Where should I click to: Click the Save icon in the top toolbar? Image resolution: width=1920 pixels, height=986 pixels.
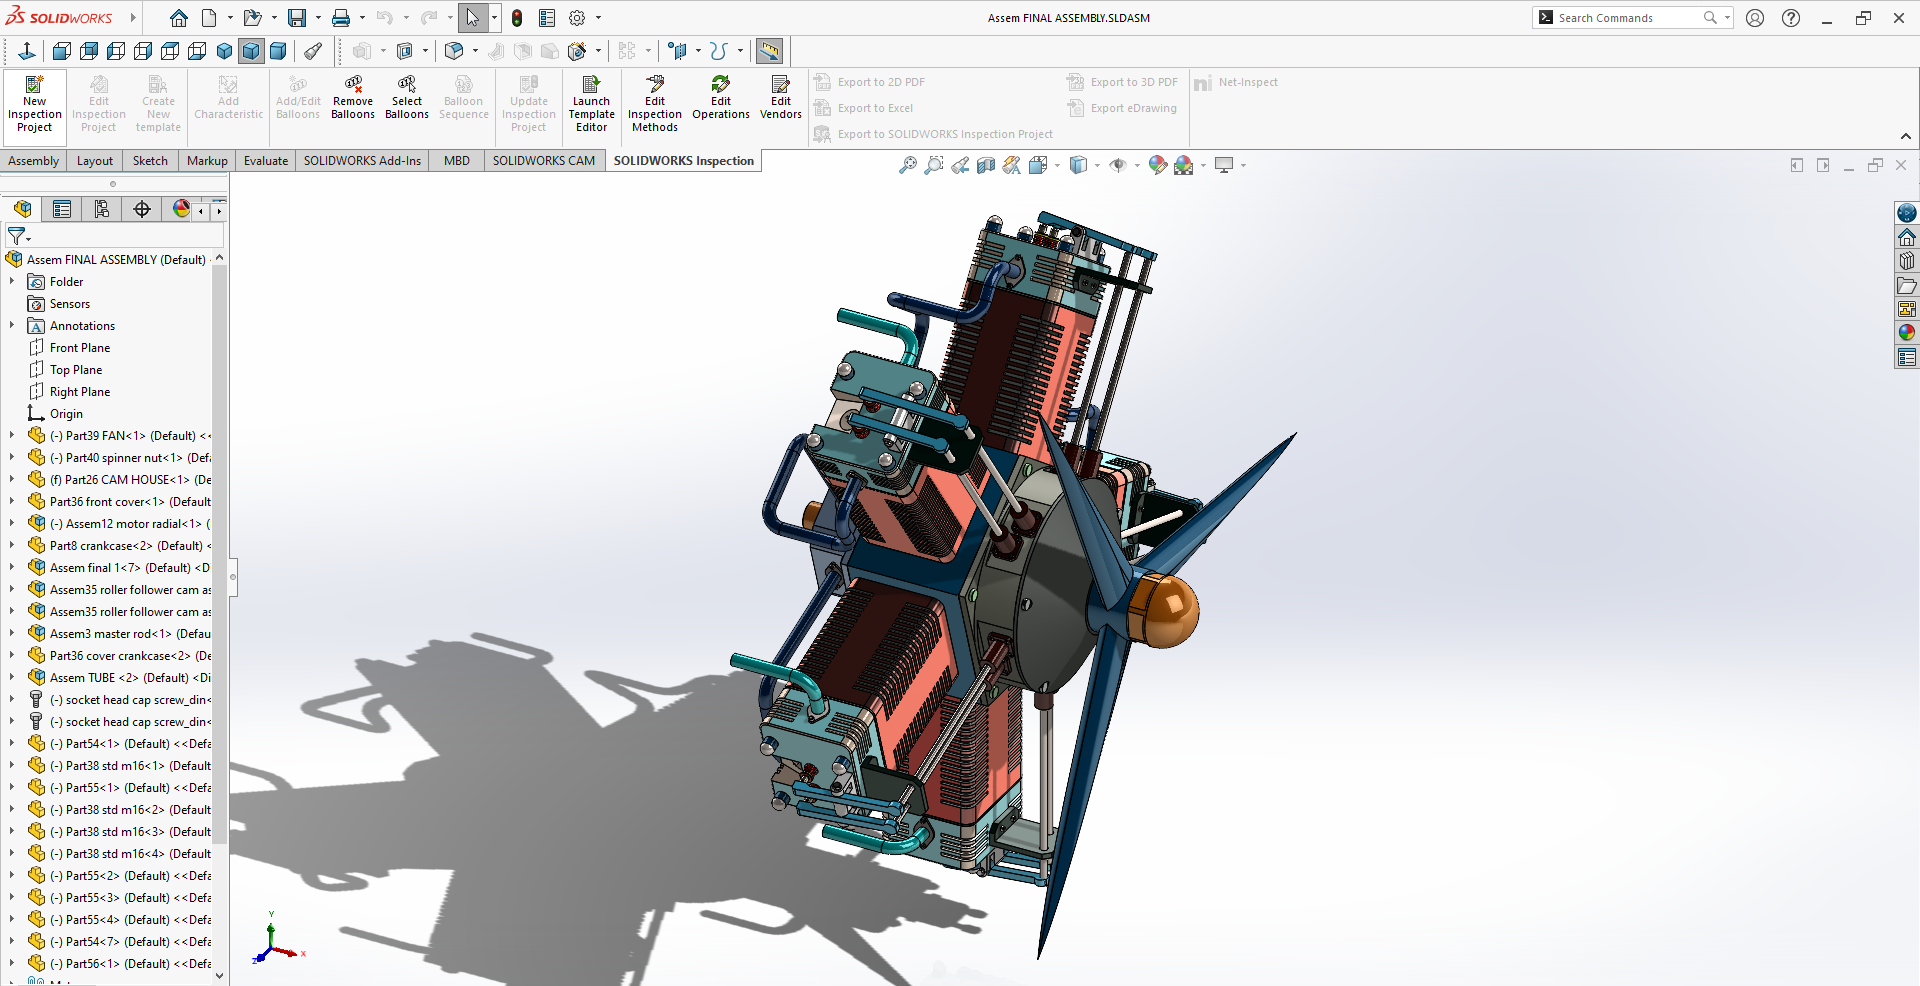coord(297,18)
